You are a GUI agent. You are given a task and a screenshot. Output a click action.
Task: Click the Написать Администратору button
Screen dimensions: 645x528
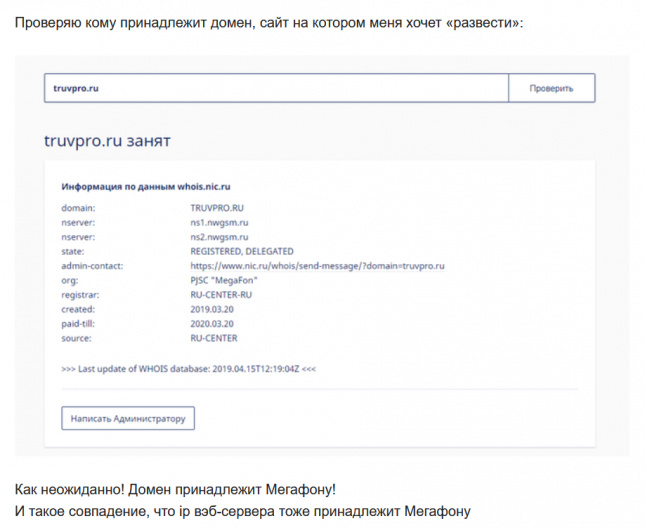point(128,418)
